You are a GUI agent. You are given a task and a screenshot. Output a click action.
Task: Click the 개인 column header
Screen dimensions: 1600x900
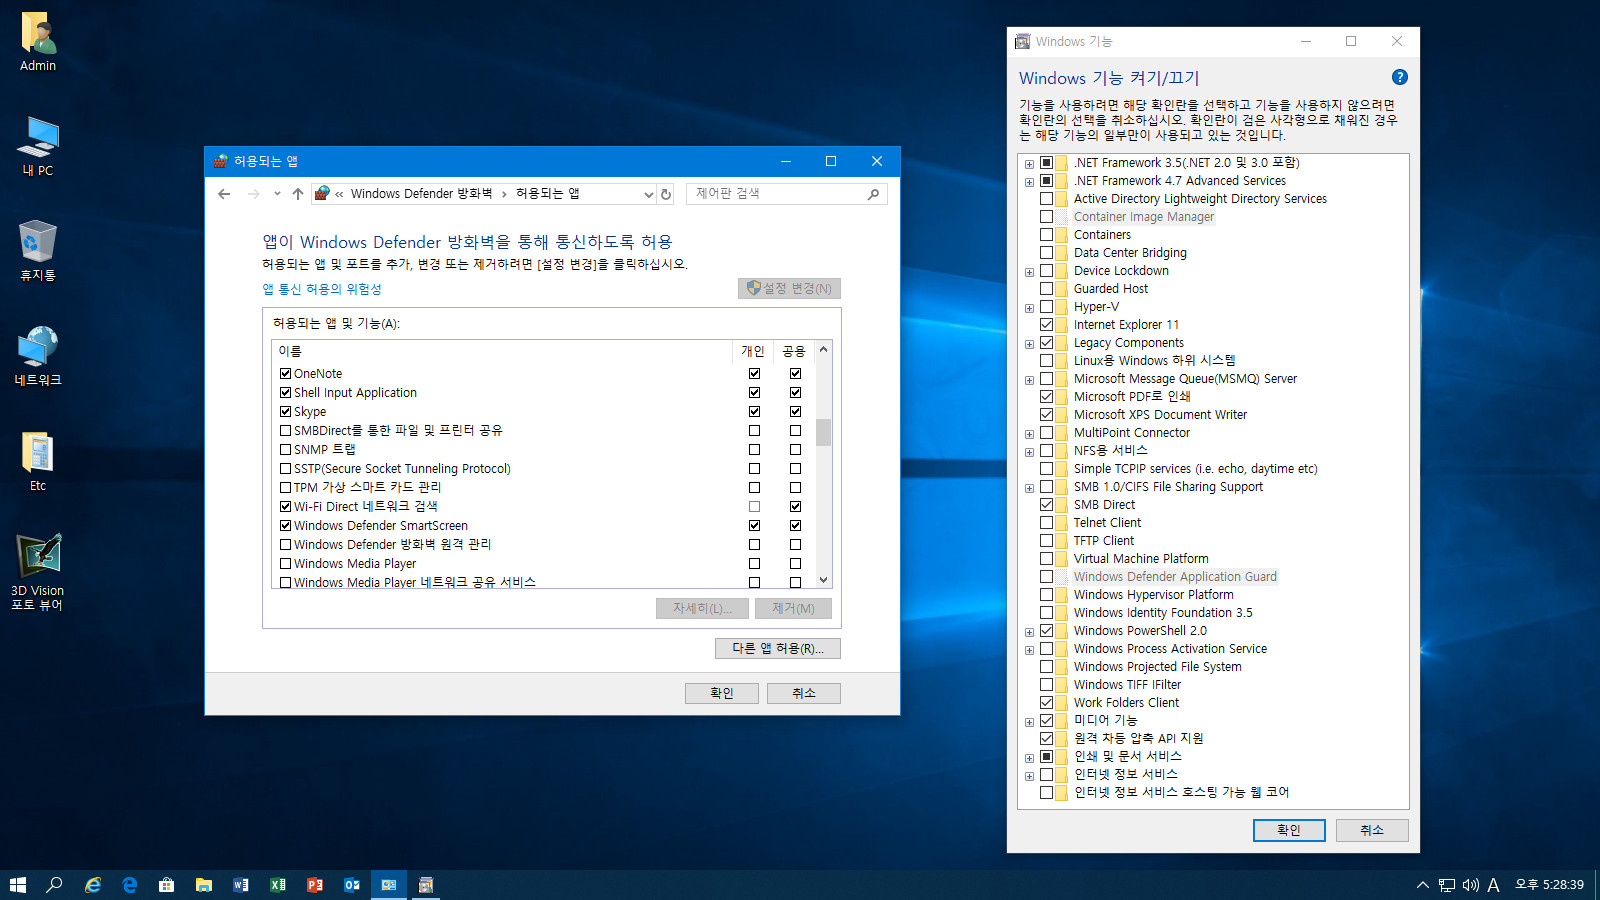753,351
